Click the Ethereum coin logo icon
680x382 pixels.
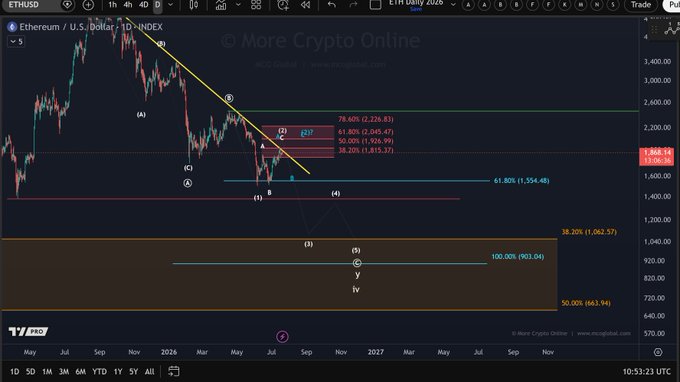coord(12,27)
